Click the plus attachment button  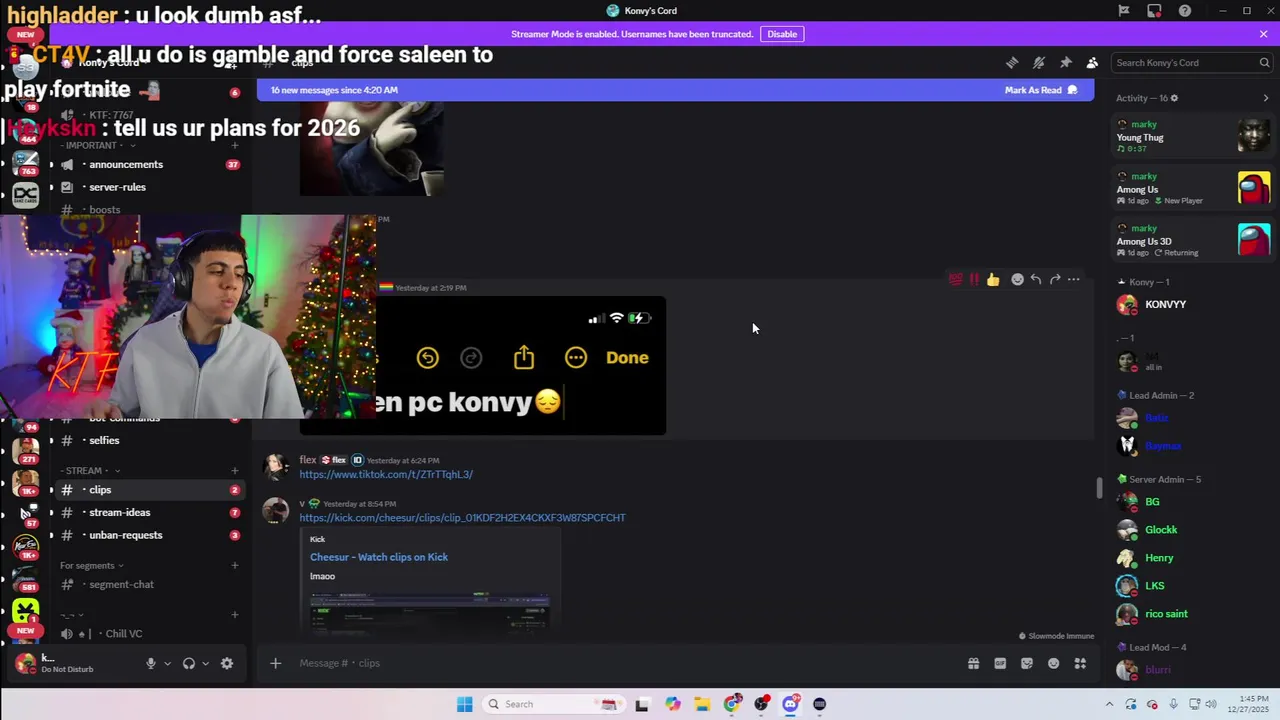pyautogui.click(x=275, y=663)
